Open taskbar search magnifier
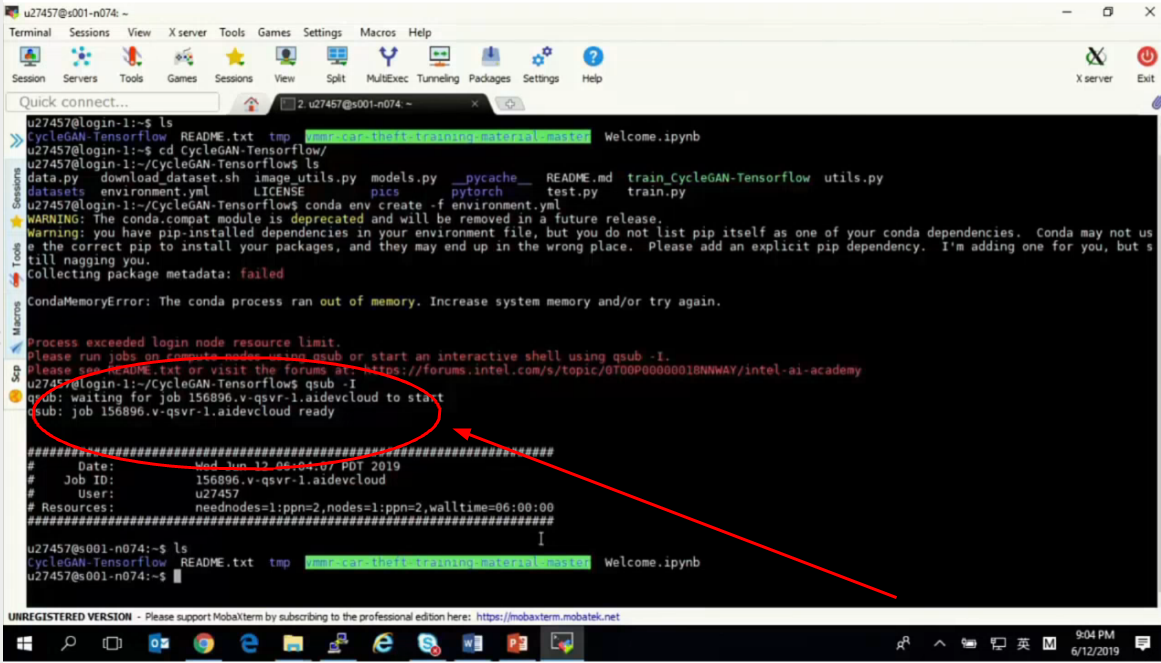 [x=69, y=643]
